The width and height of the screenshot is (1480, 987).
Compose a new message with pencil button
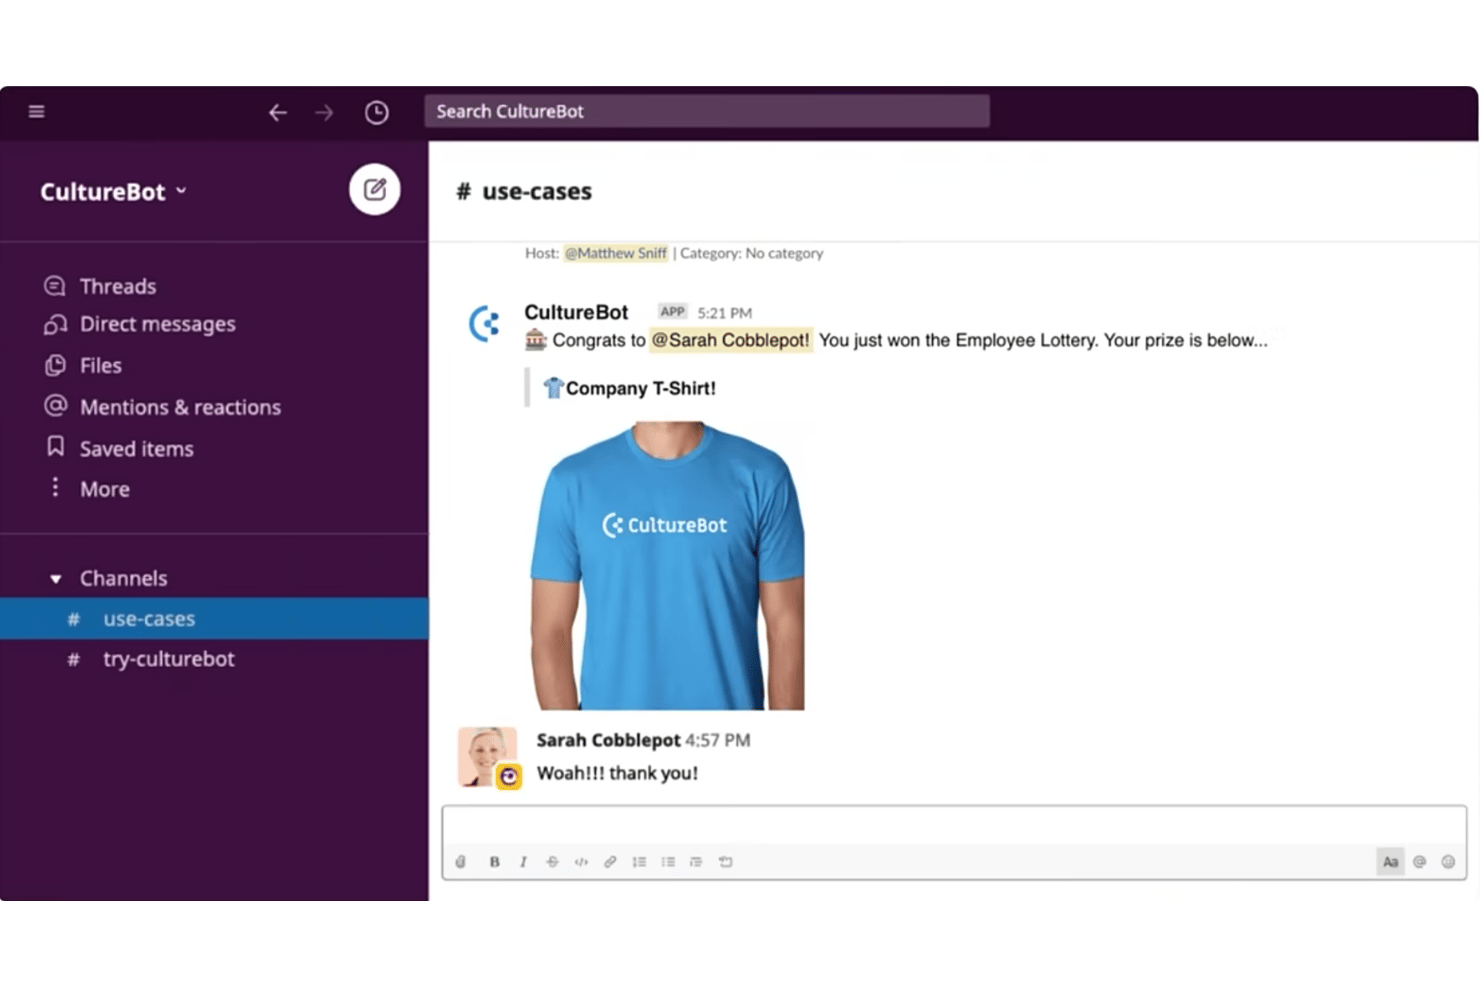pyautogui.click(x=375, y=189)
